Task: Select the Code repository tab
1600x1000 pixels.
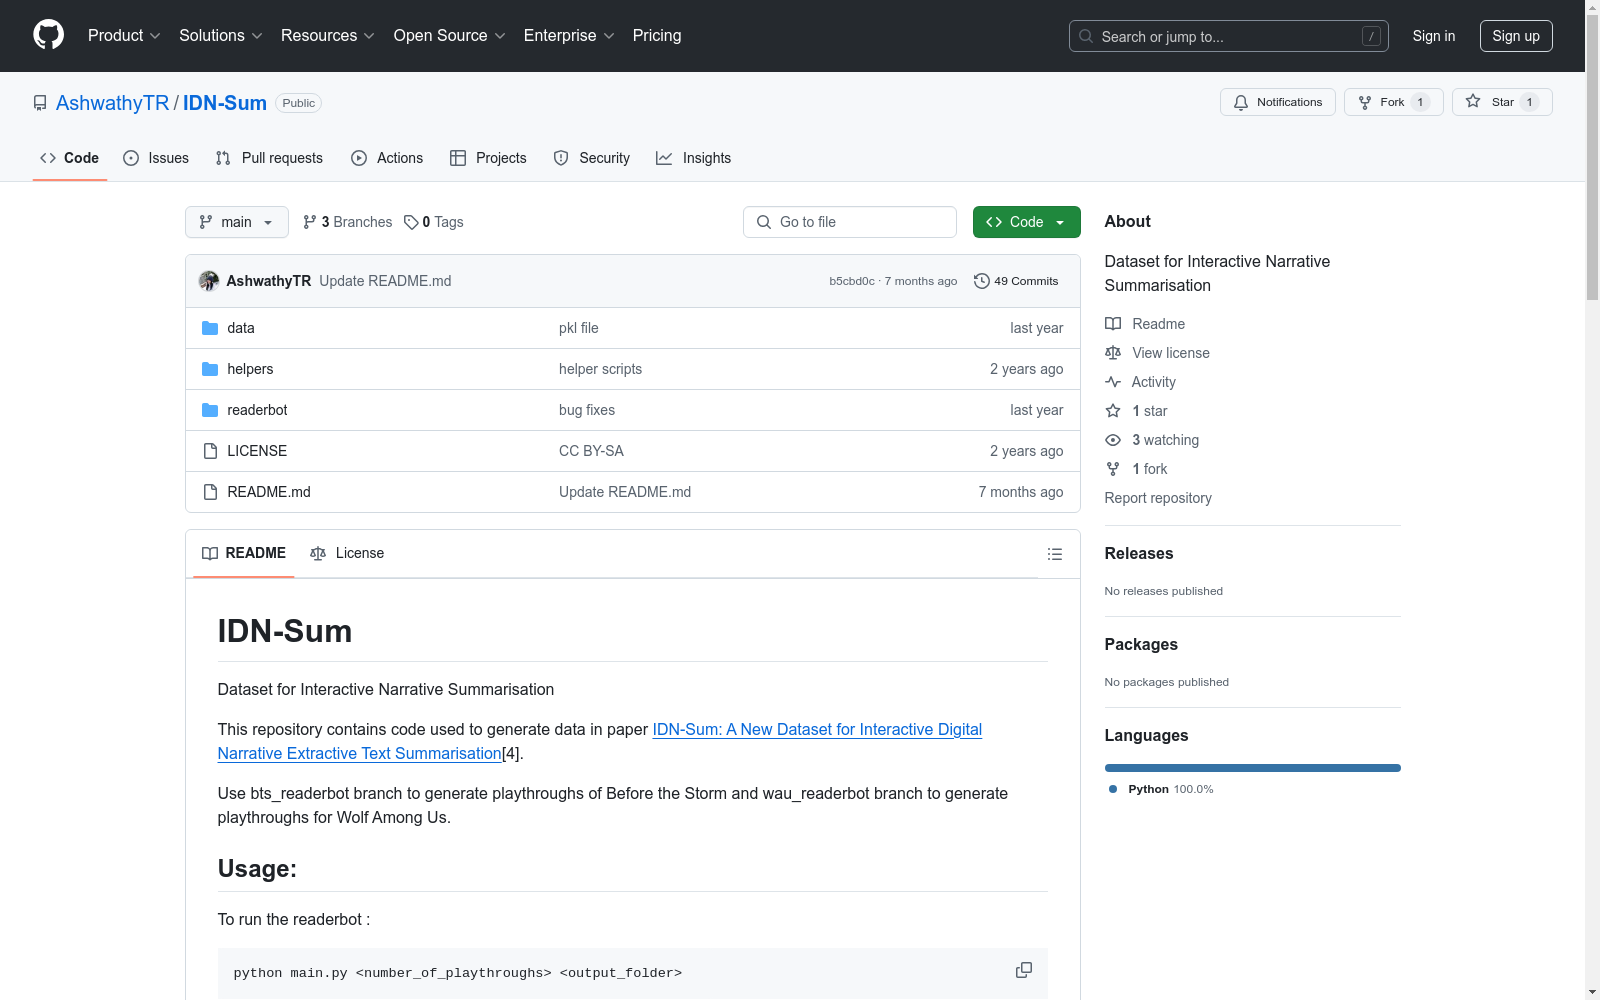Action: (70, 158)
